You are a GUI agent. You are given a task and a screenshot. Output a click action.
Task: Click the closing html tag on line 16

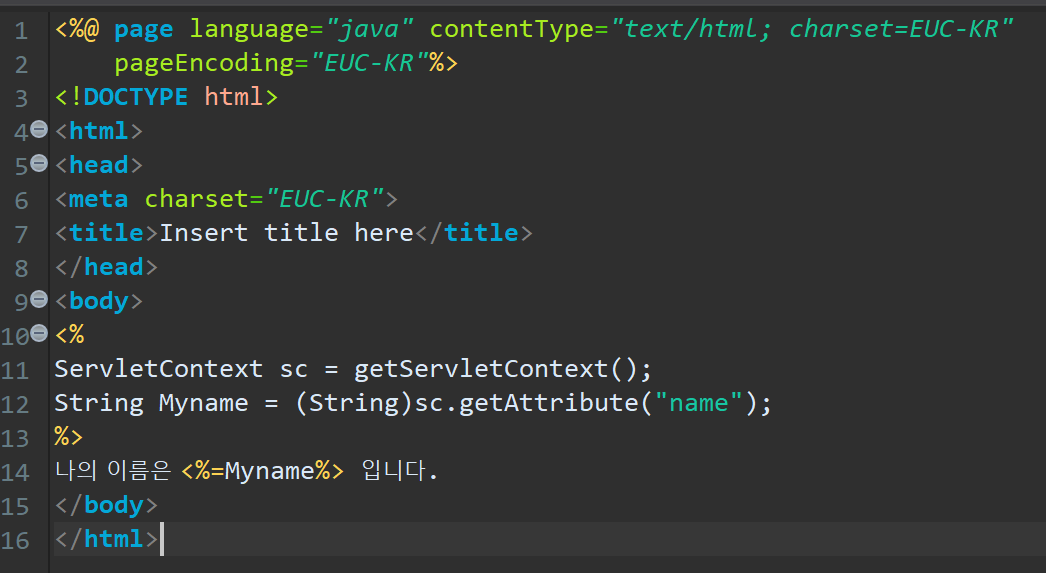pyautogui.click(x=106, y=539)
